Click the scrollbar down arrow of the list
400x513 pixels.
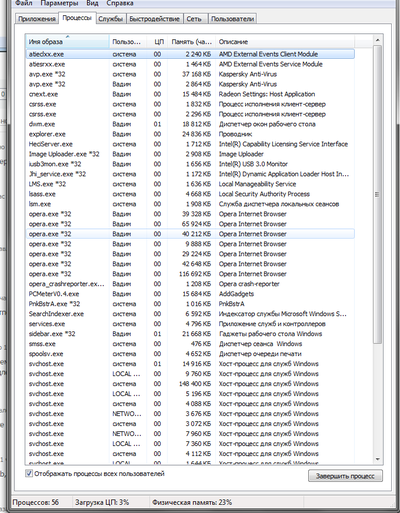coord(378,459)
